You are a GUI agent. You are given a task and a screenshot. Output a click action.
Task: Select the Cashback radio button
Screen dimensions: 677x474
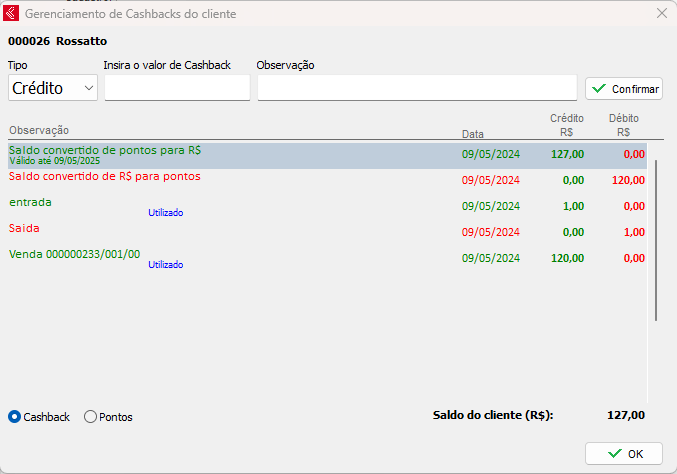tap(15, 417)
